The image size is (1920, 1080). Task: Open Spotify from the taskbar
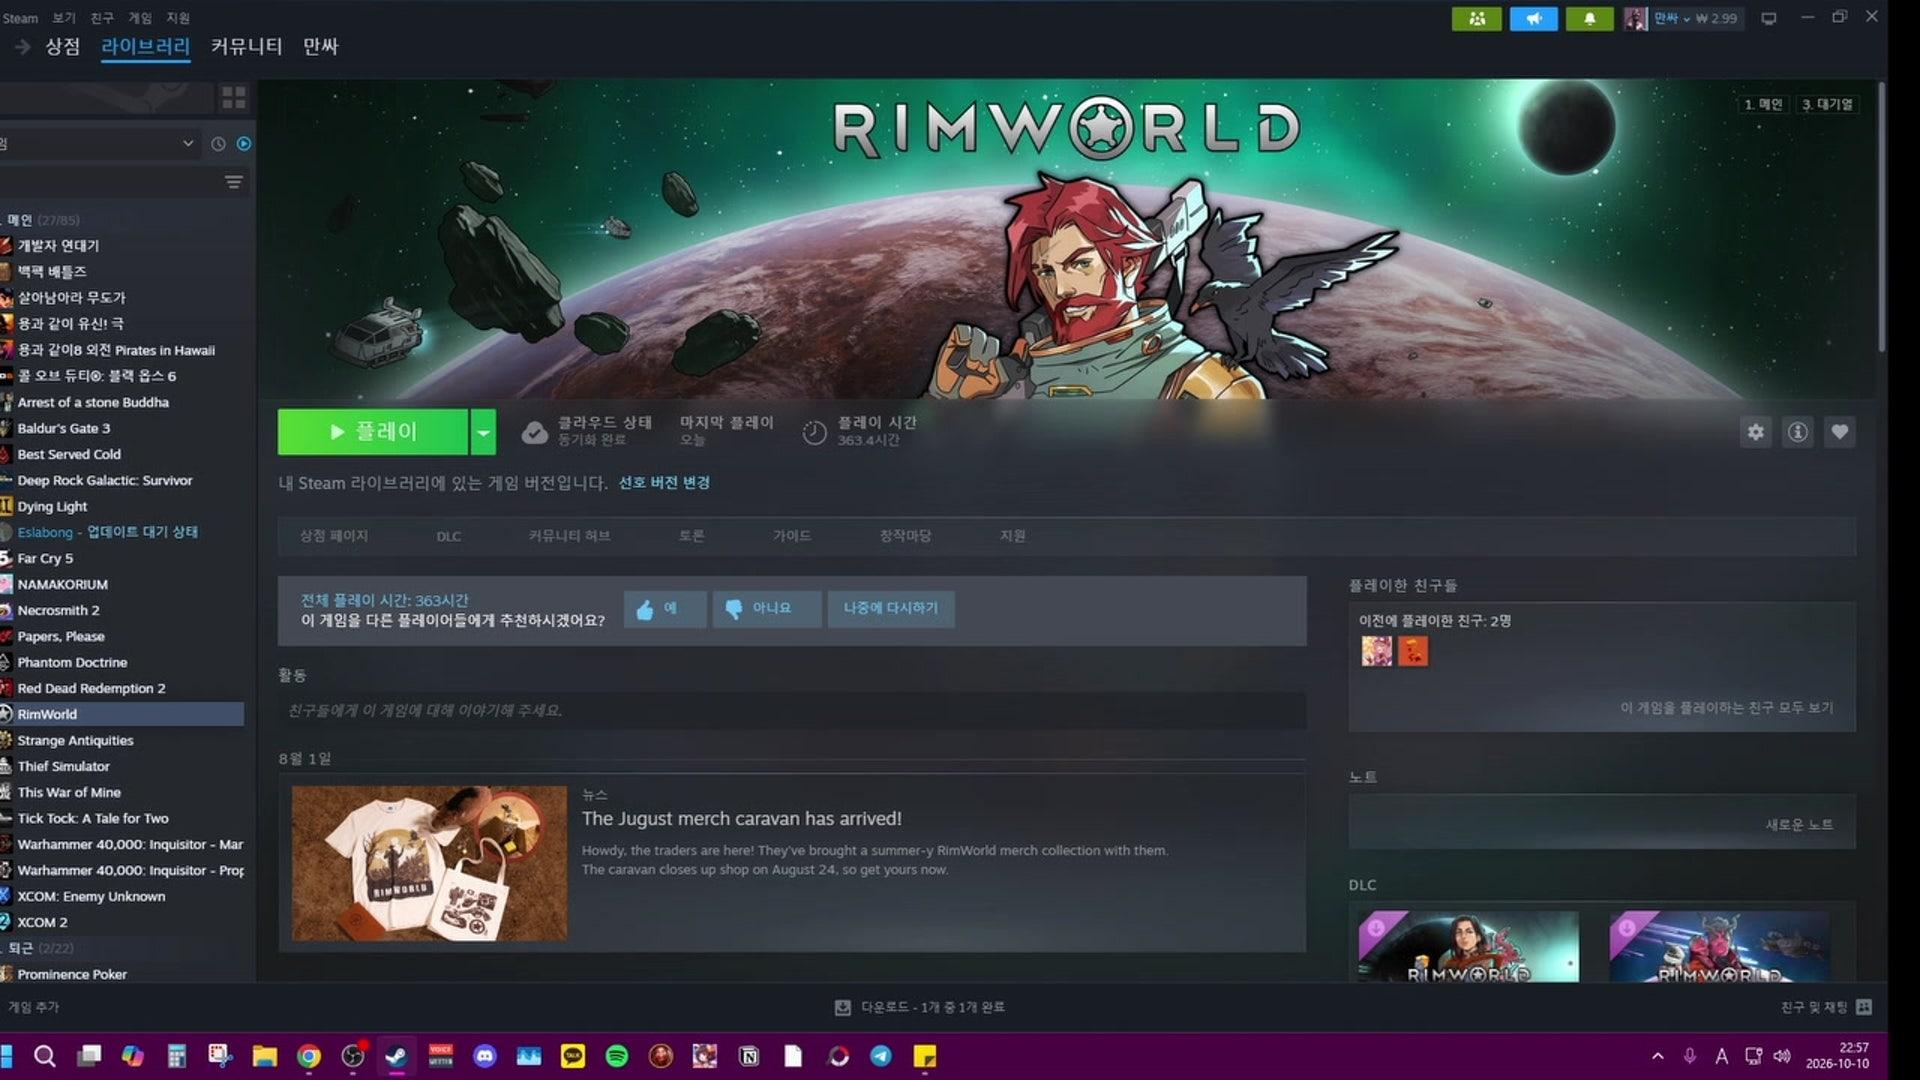(617, 1056)
